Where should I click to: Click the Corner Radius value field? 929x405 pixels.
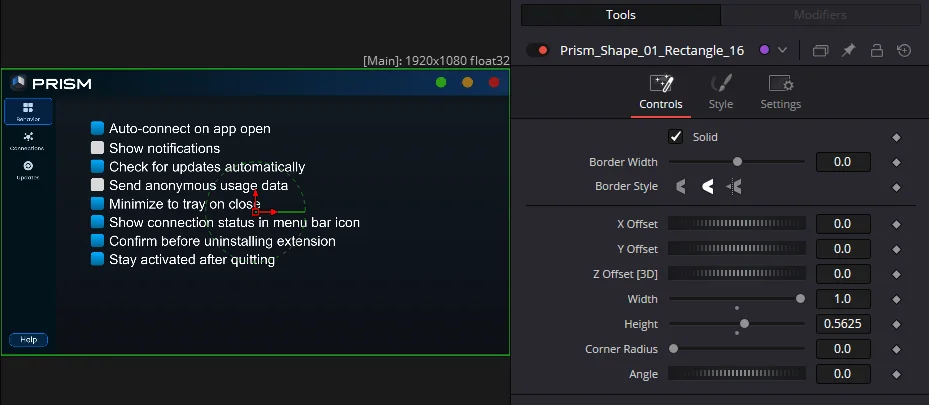843,349
